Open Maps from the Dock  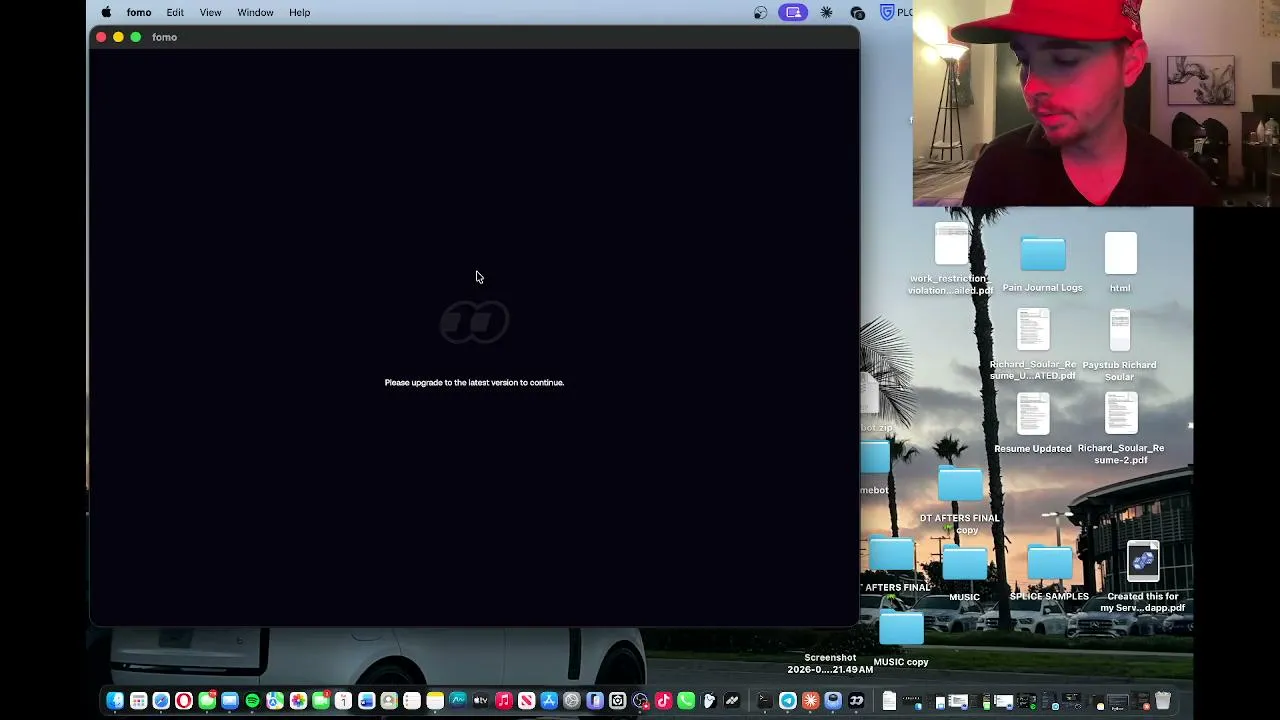tap(275, 701)
